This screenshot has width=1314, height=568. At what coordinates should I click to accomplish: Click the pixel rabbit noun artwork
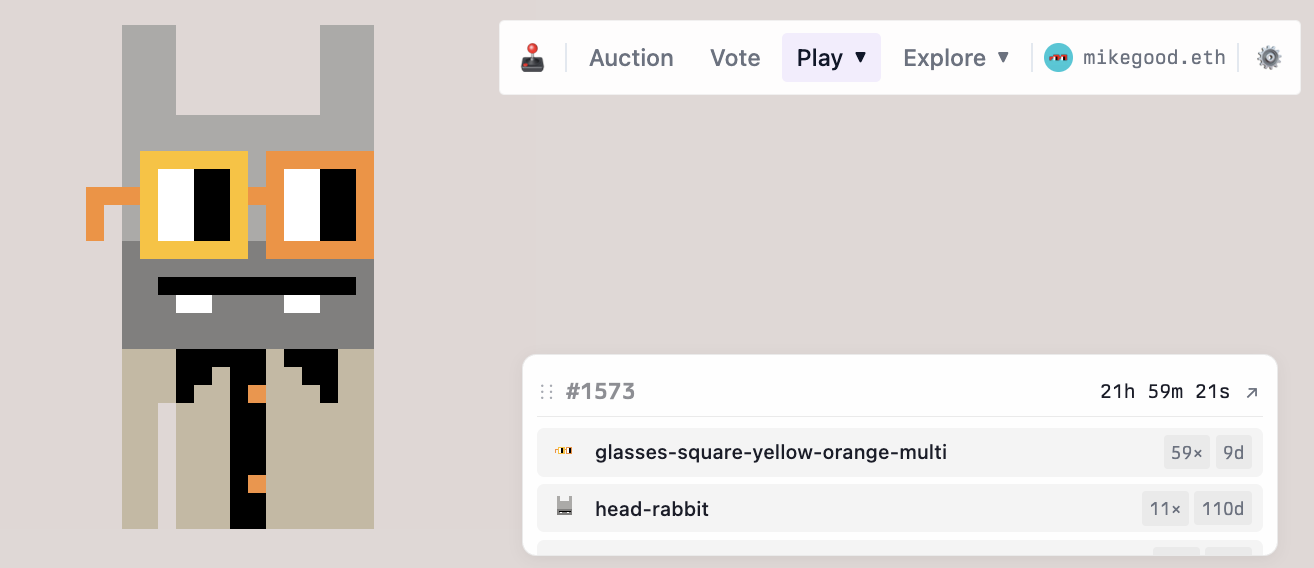pos(247,280)
